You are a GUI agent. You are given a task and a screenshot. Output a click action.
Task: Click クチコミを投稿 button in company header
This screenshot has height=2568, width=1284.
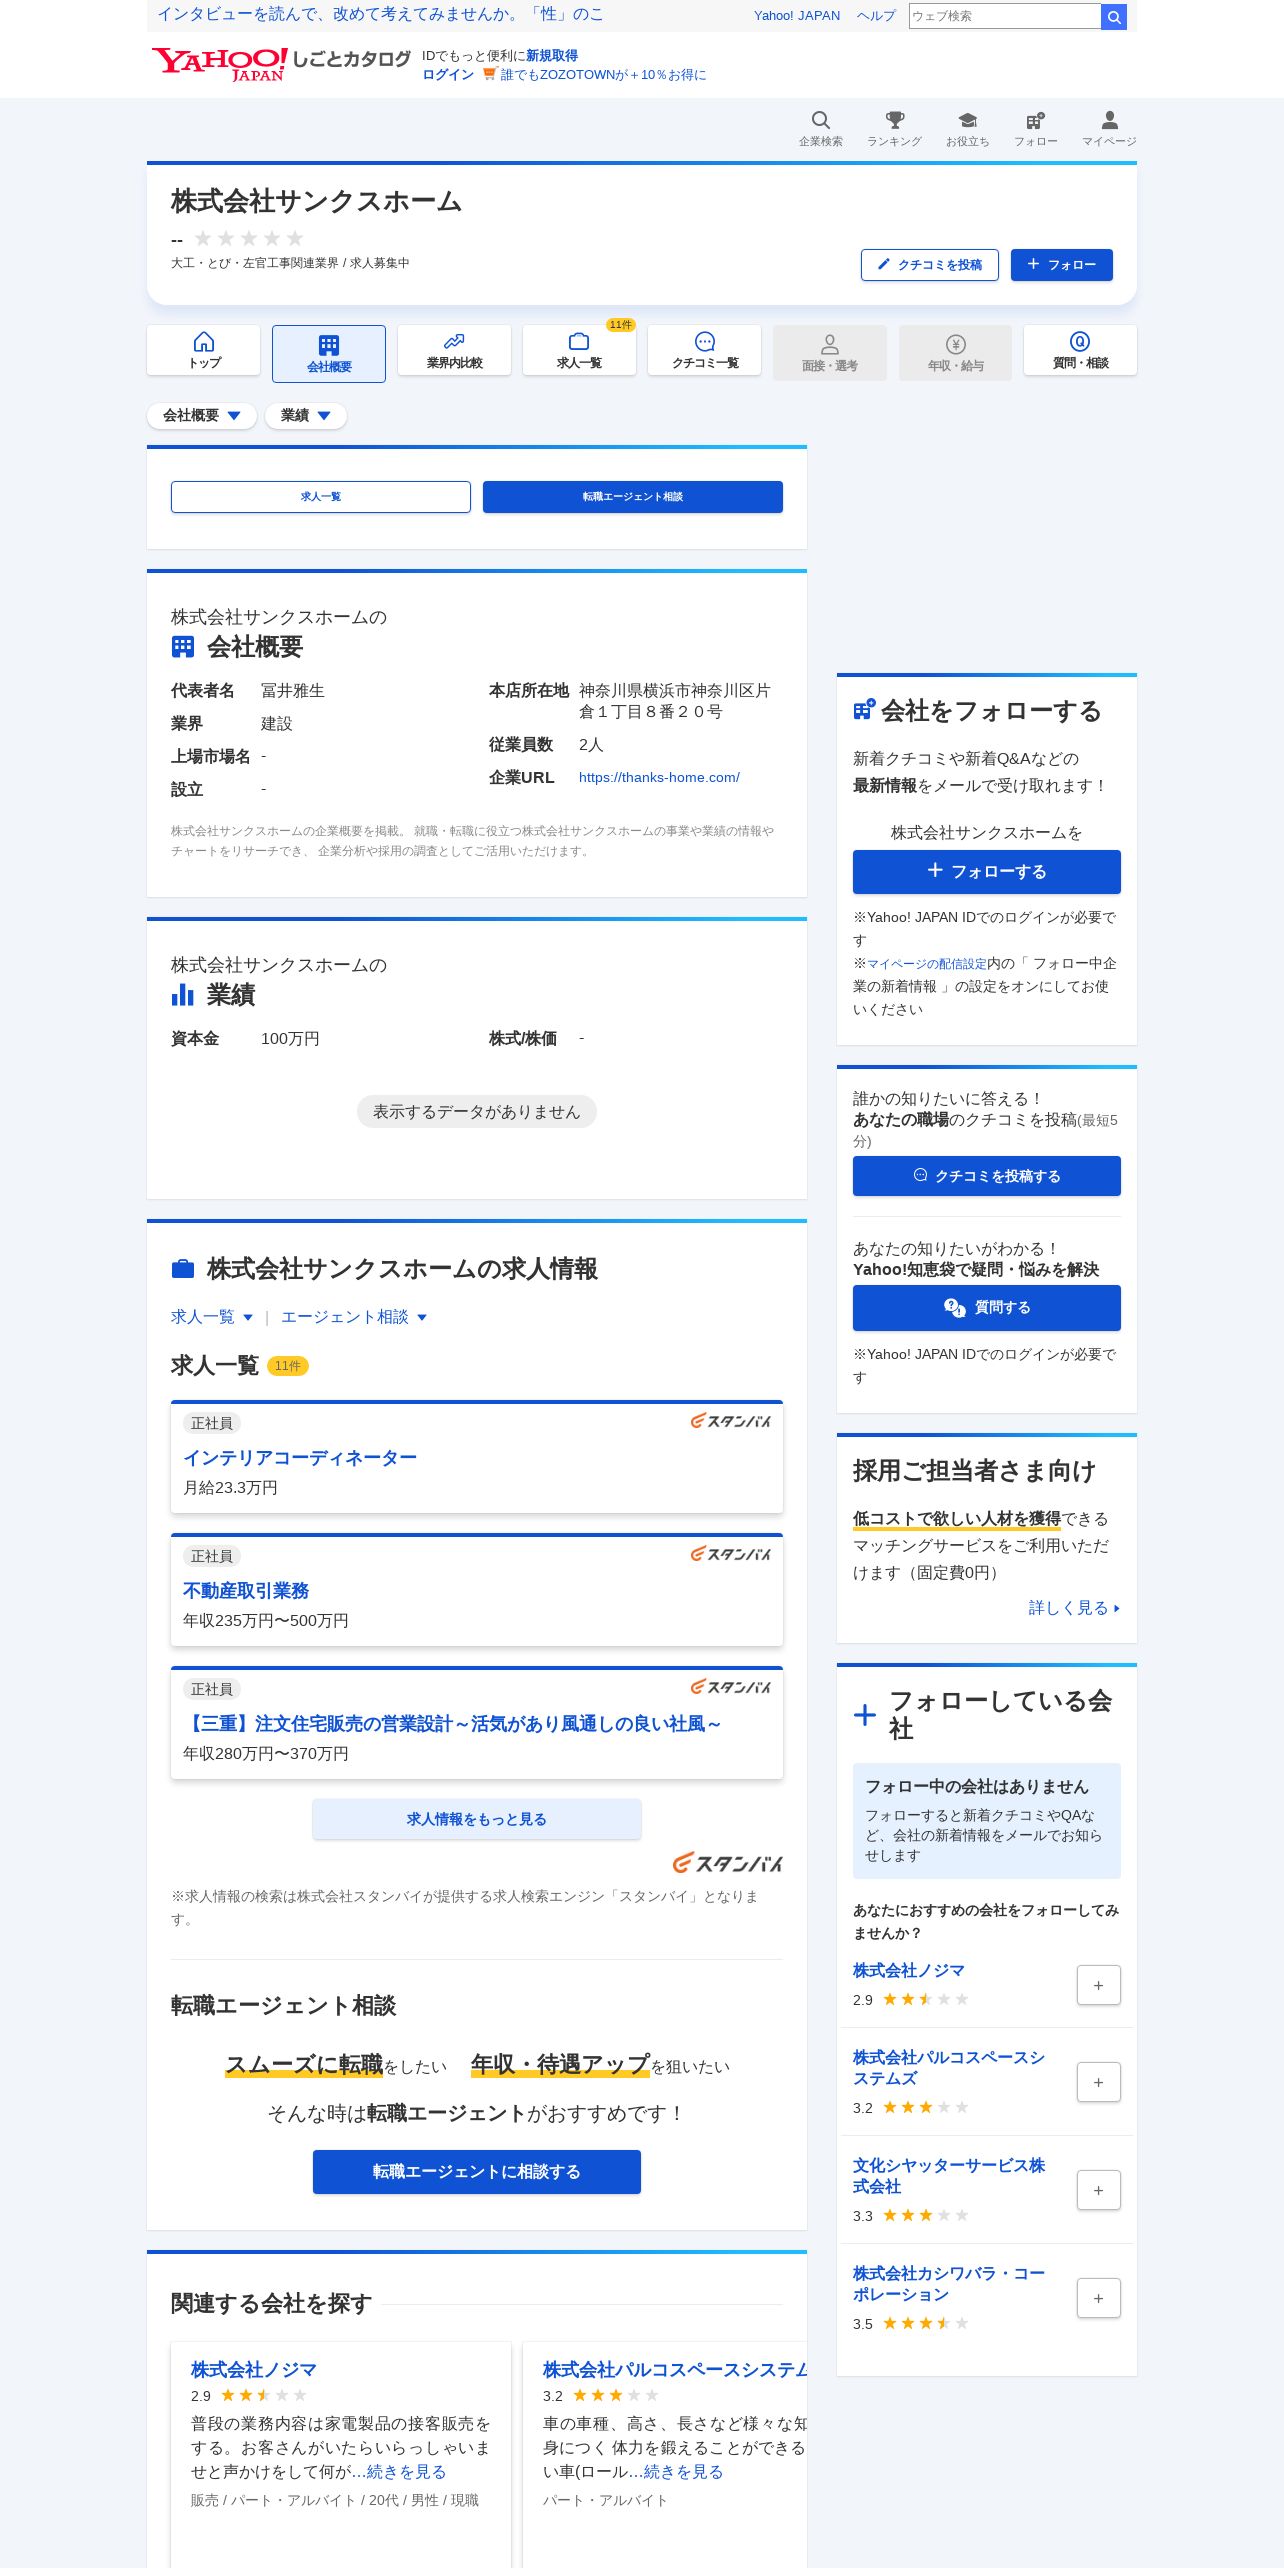pyautogui.click(x=930, y=265)
